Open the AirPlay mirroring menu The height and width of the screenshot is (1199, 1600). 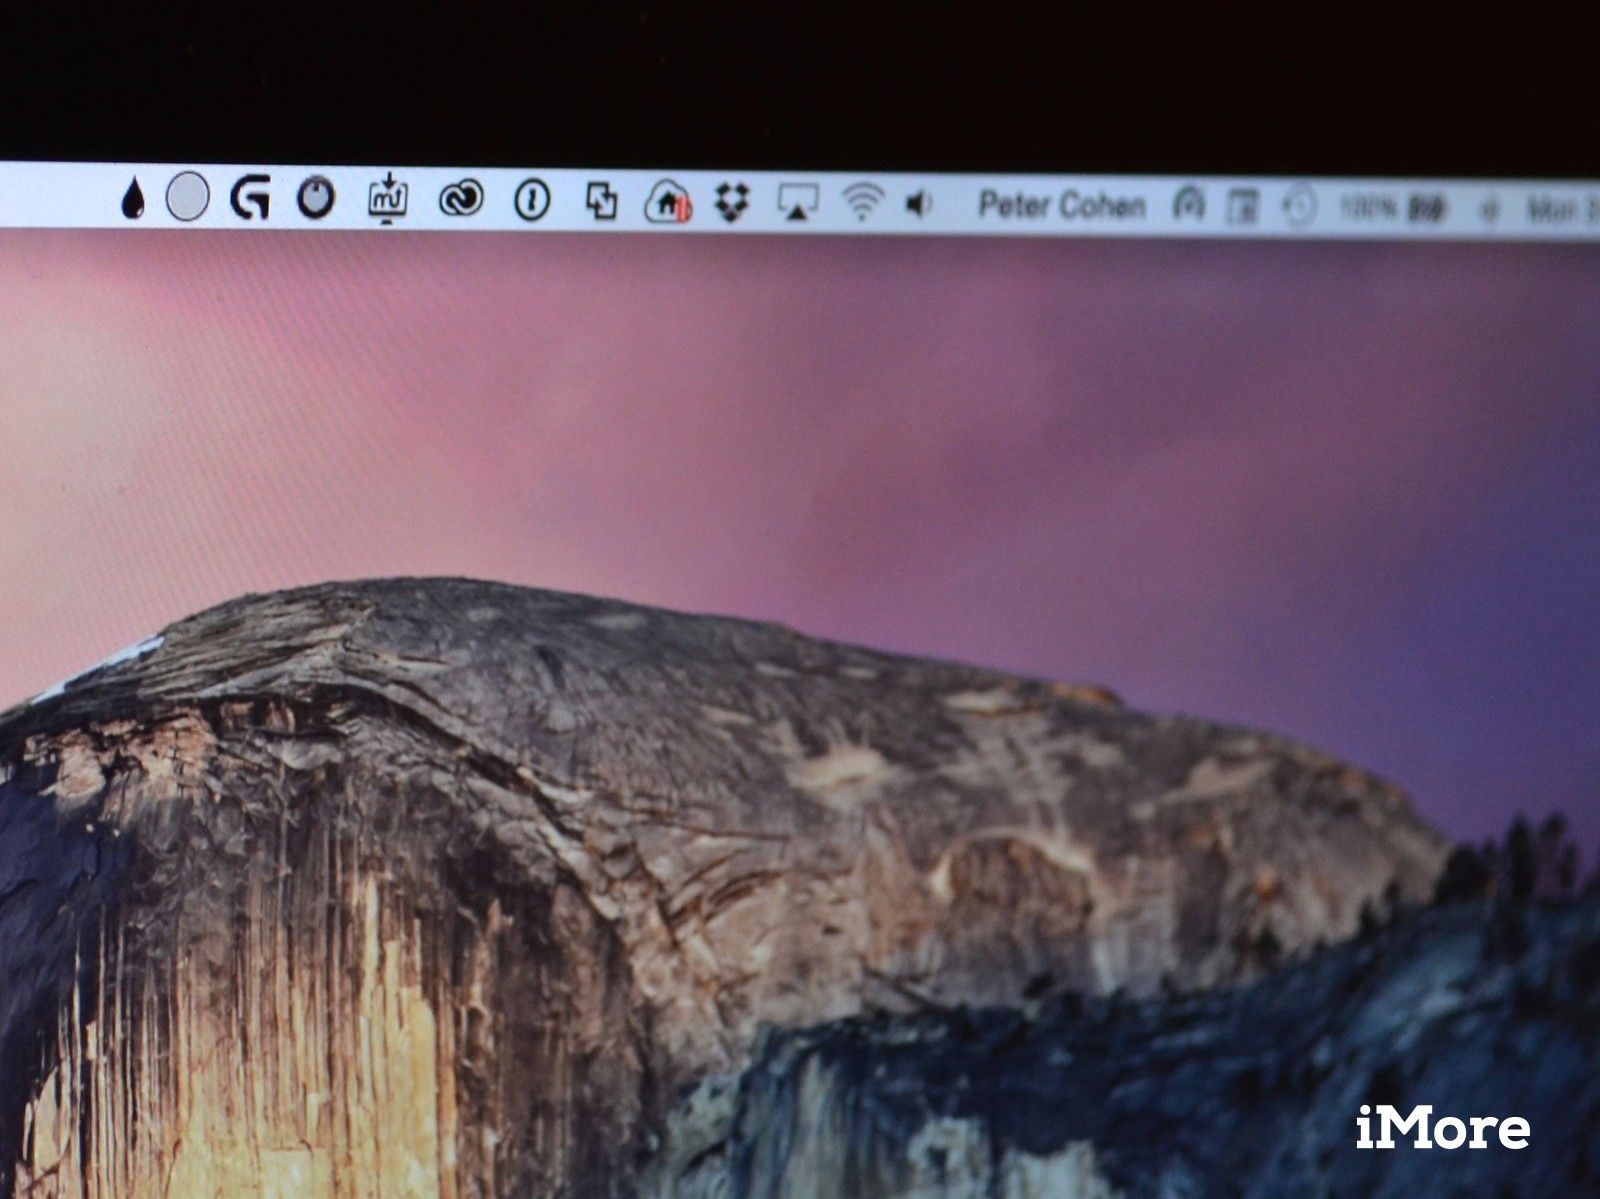(x=800, y=202)
